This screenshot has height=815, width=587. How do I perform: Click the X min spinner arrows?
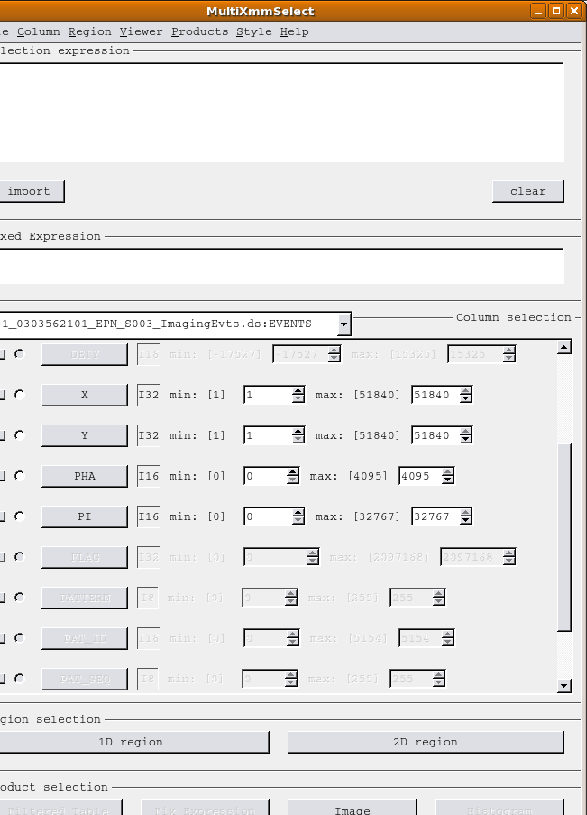coord(298,395)
